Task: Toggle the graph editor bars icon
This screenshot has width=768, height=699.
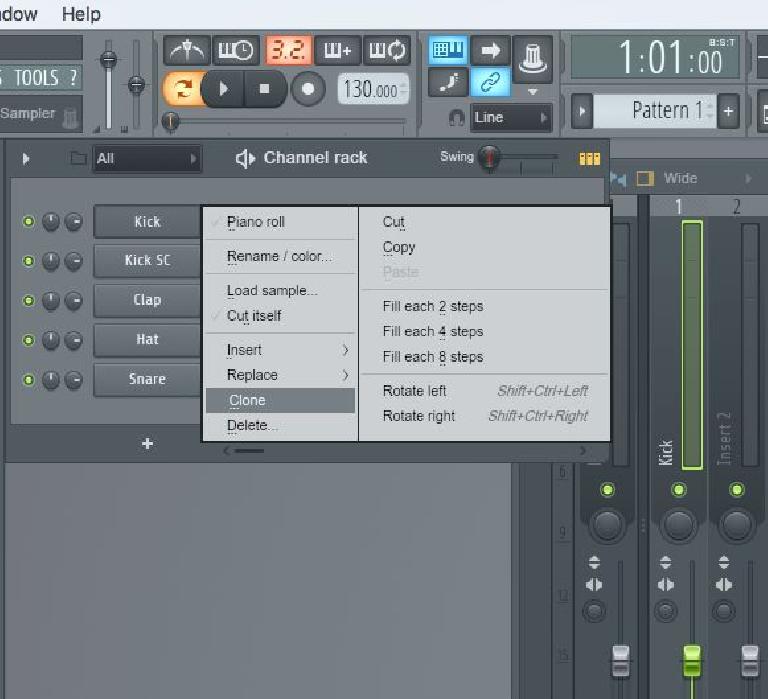Action: tap(590, 159)
